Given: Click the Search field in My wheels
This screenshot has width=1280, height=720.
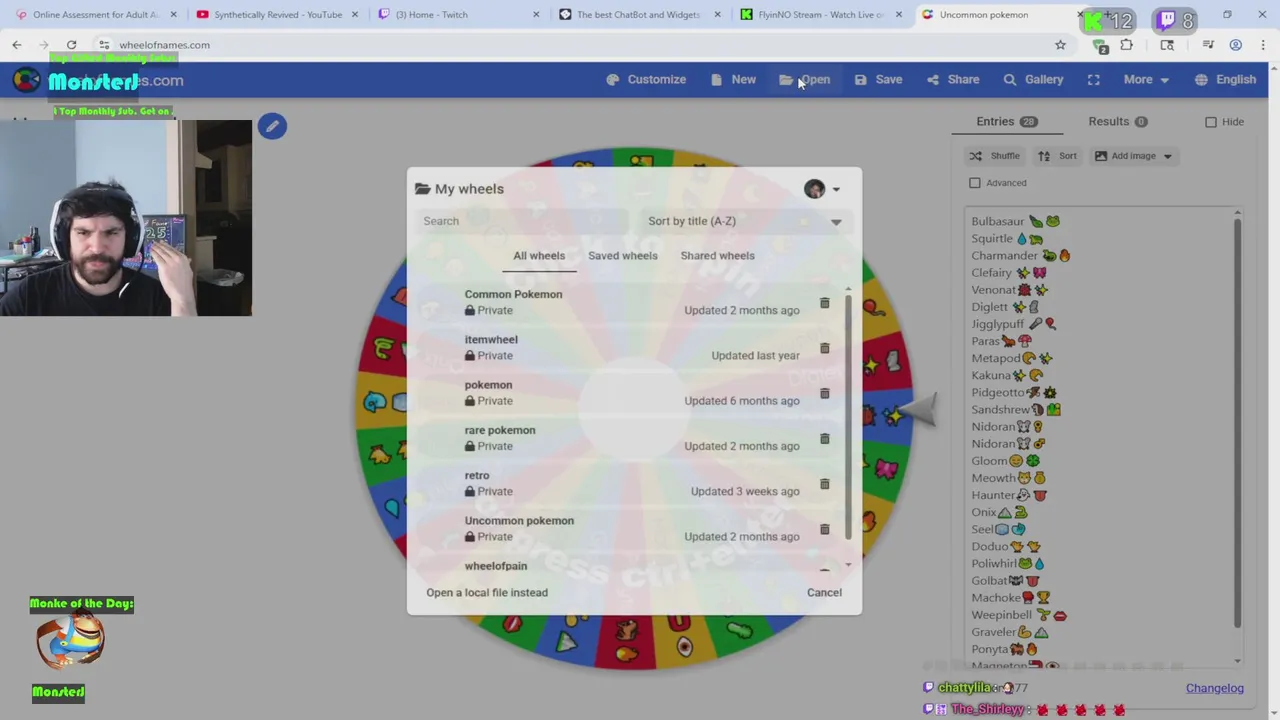Looking at the screenshot, I should [x=523, y=221].
